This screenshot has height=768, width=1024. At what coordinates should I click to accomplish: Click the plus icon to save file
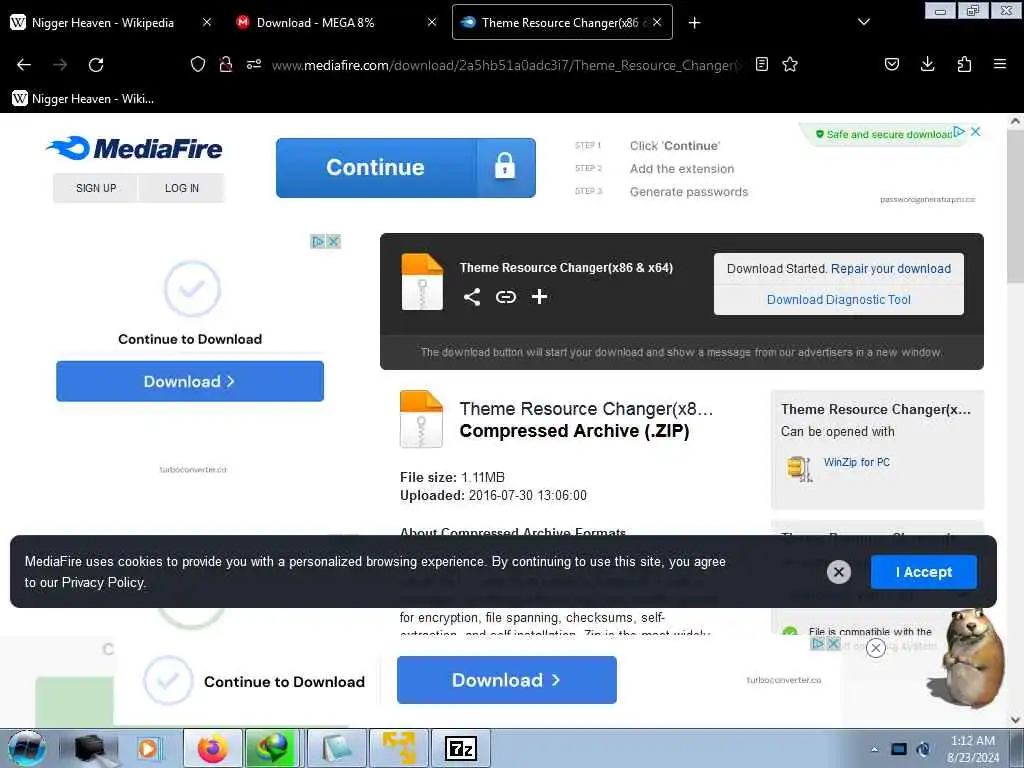pos(539,297)
